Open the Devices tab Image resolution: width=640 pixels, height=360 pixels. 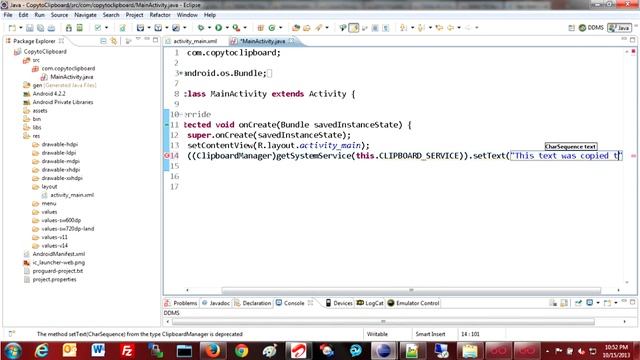(x=339, y=303)
